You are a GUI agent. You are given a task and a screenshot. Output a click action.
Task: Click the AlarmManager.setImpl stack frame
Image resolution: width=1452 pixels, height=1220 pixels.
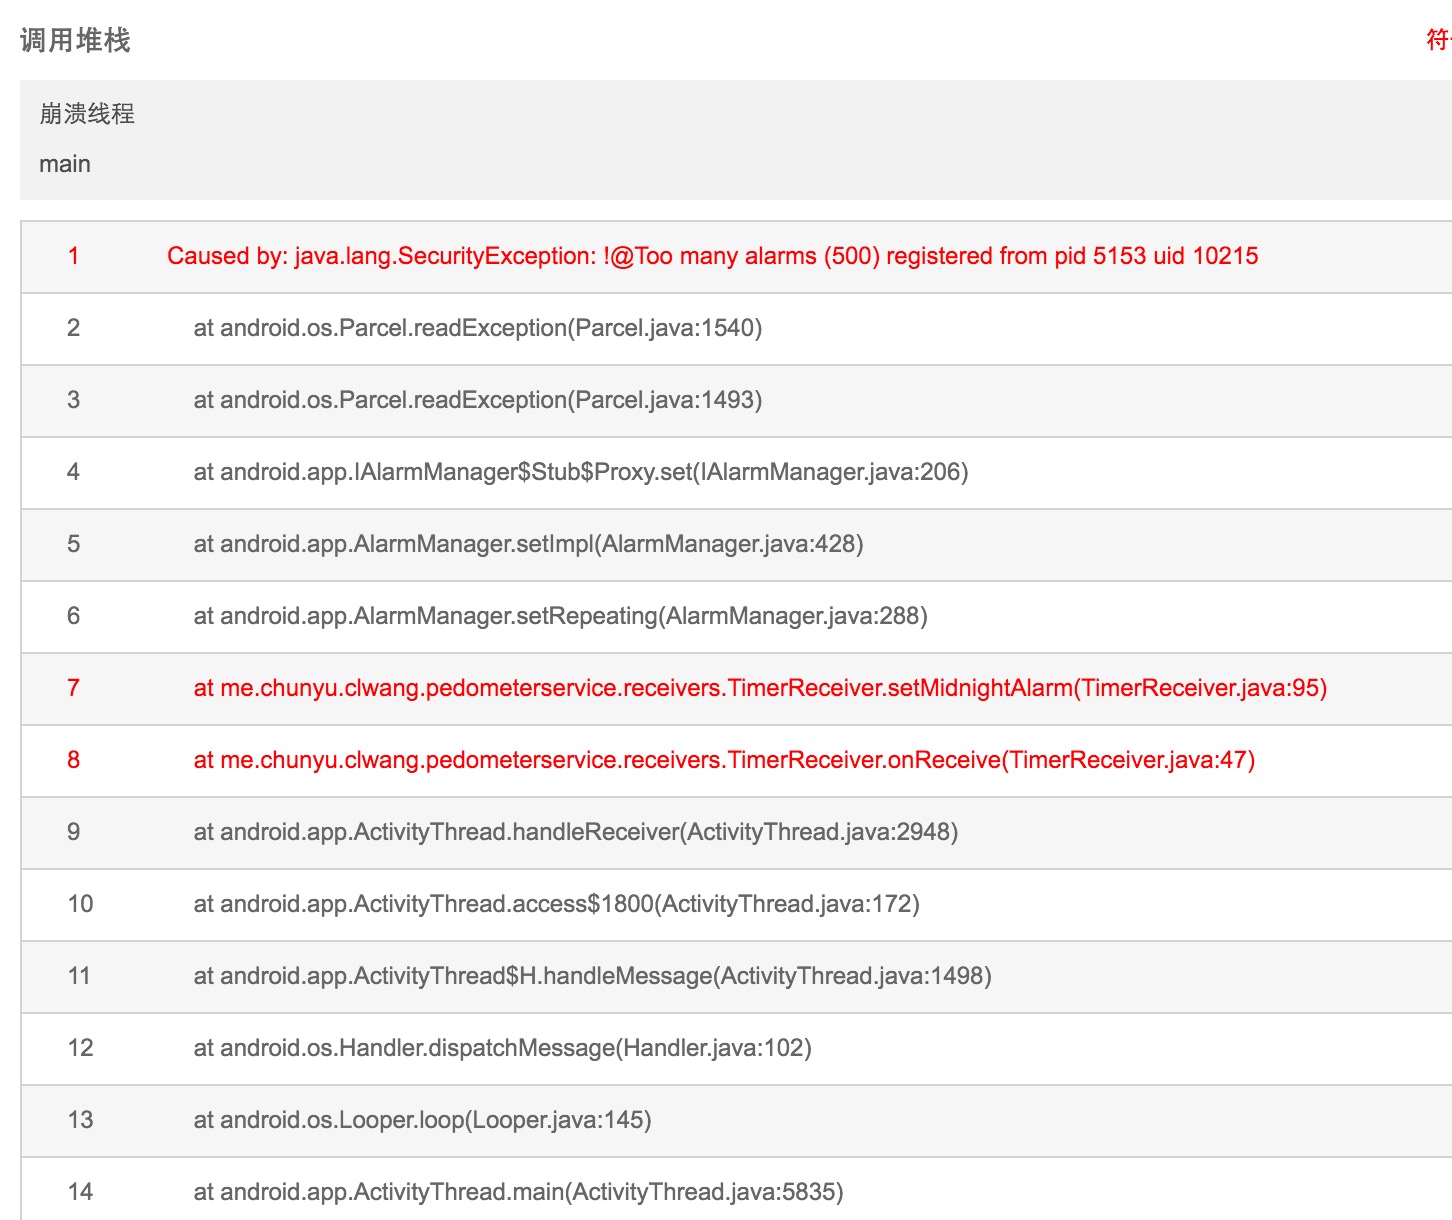tap(528, 544)
